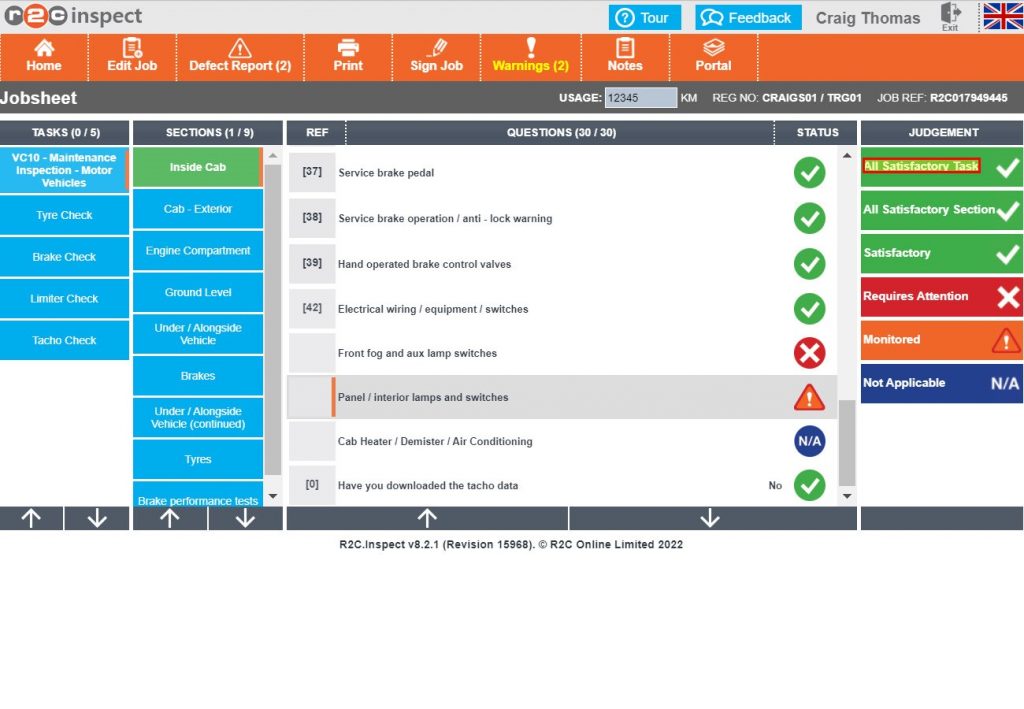Click the Print icon
1024x709 pixels.
pyautogui.click(x=347, y=58)
